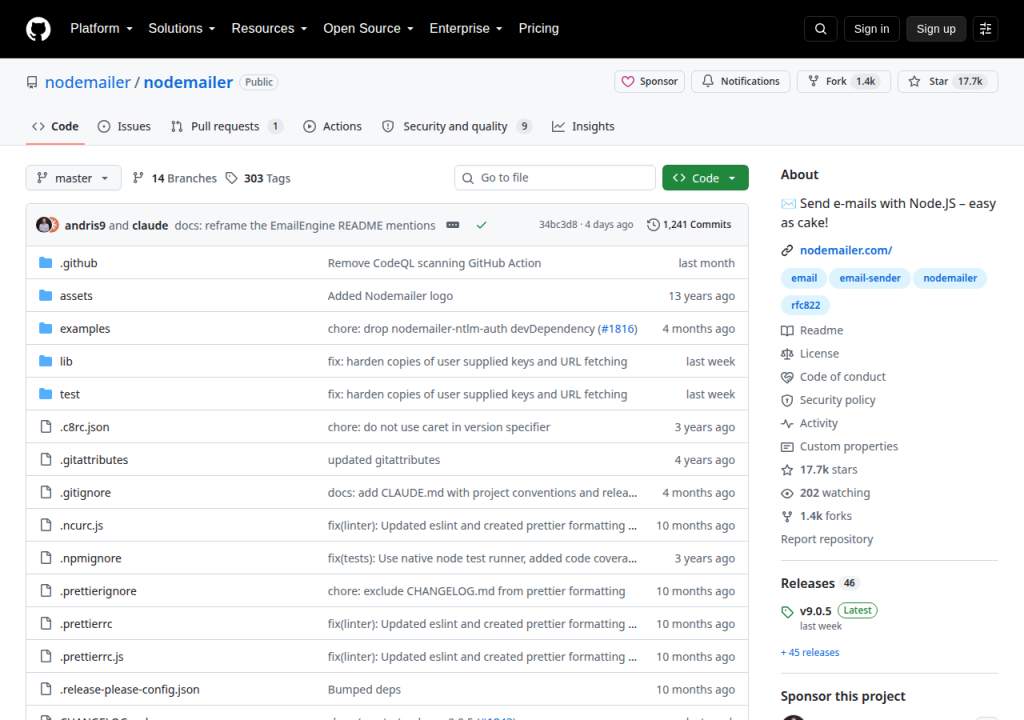1024x720 pixels.
Task: Click the .gitattributes file icon
Action: pyautogui.click(x=46, y=459)
